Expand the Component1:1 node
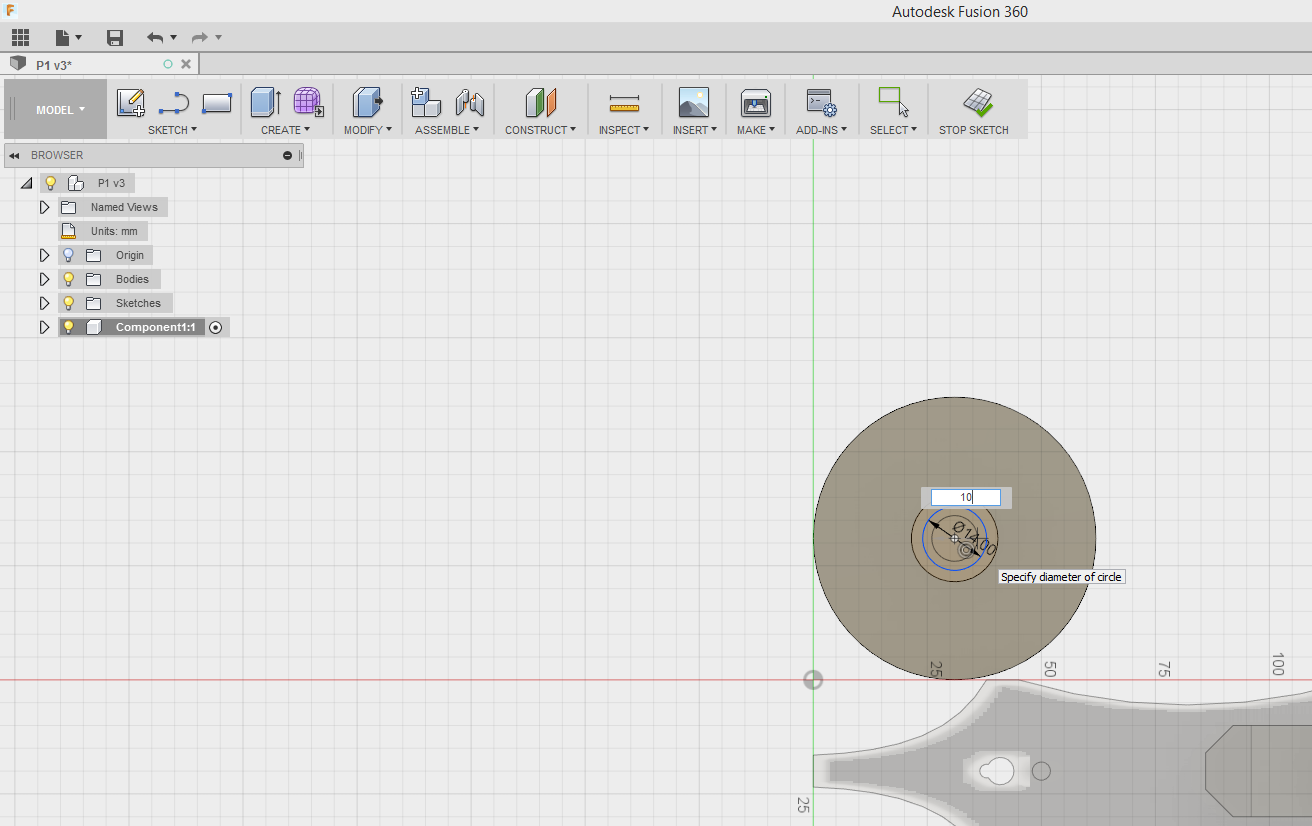This screenshot has height=826, width=1312. pyautogui.click(x=44, y=327)
